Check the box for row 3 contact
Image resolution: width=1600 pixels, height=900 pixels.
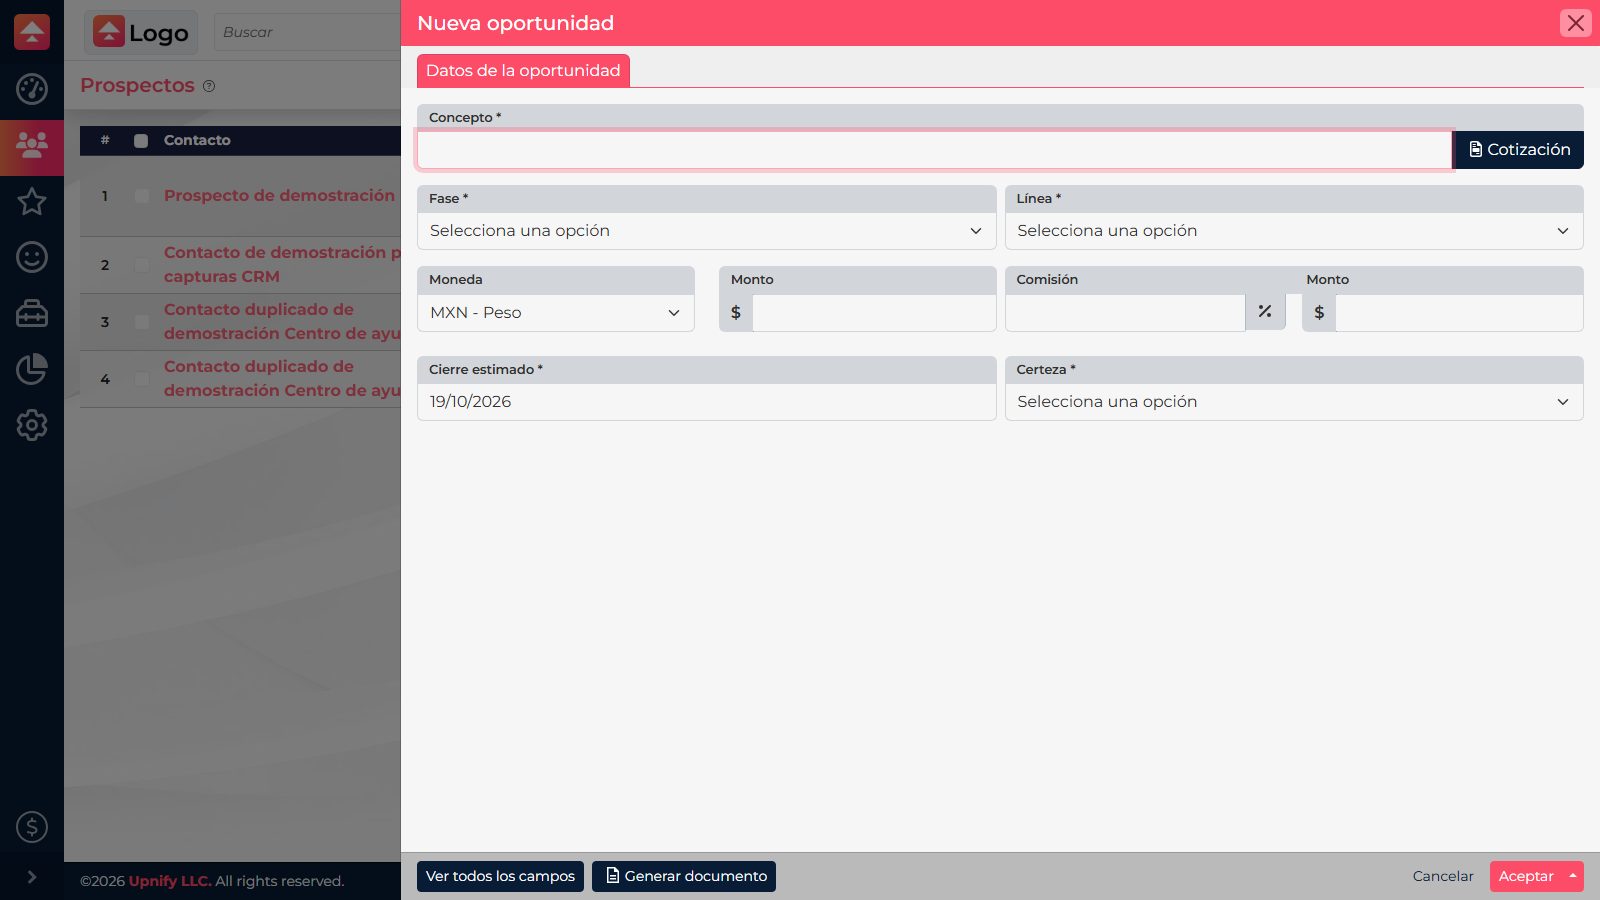tap(142, 322)
